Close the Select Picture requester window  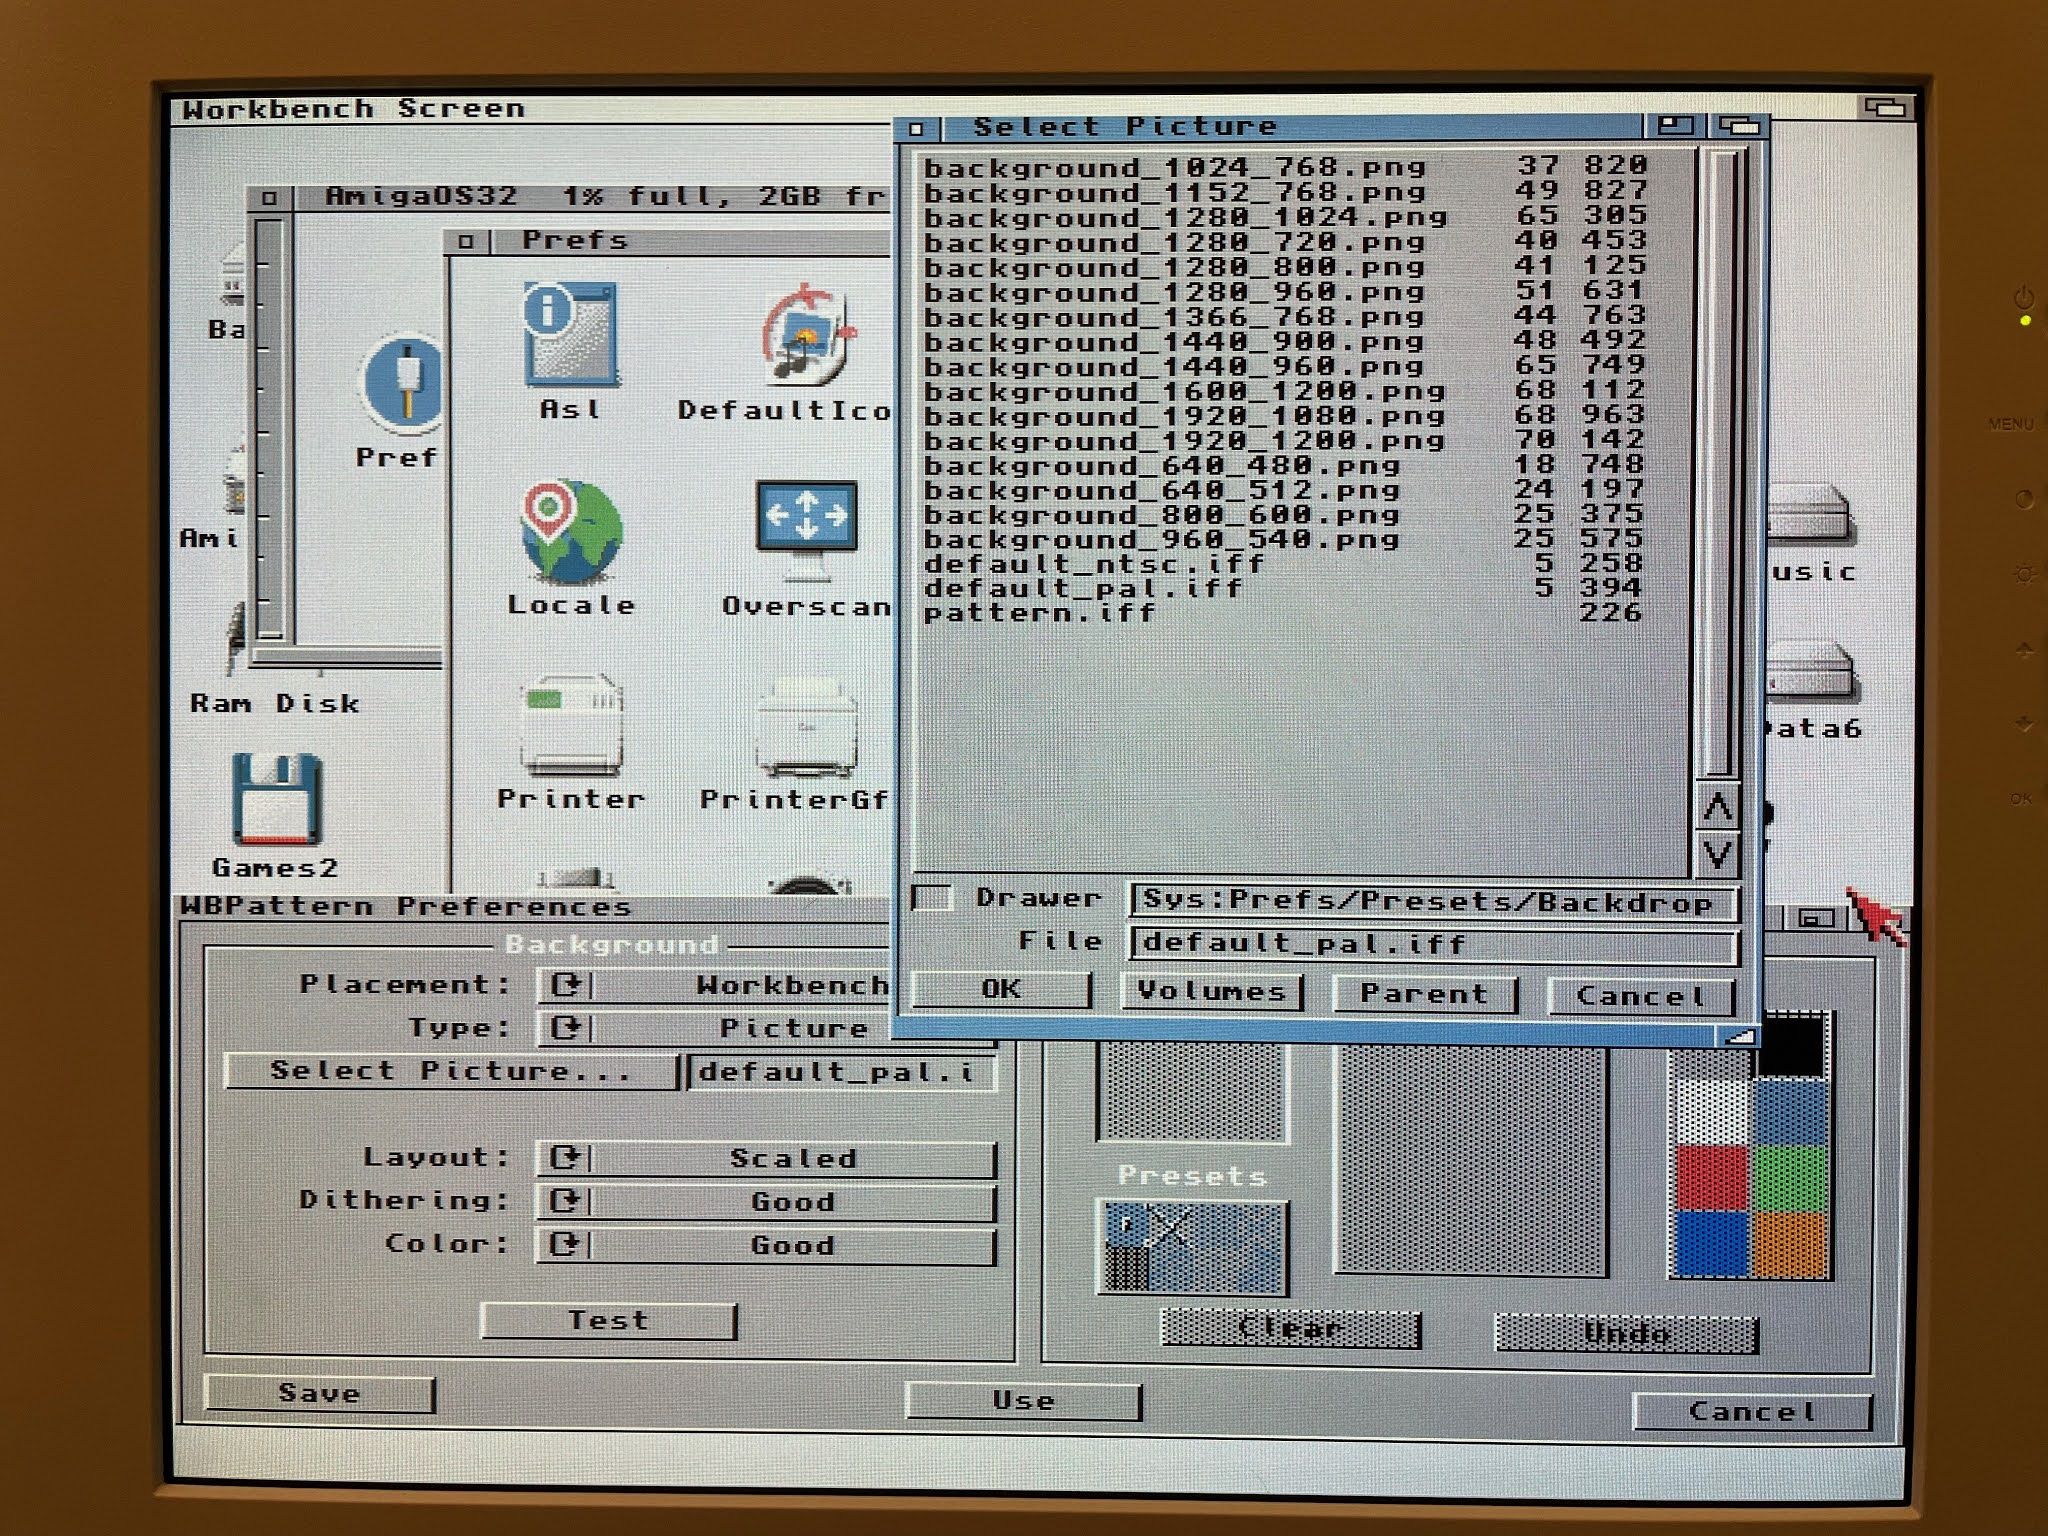(918, 128)
